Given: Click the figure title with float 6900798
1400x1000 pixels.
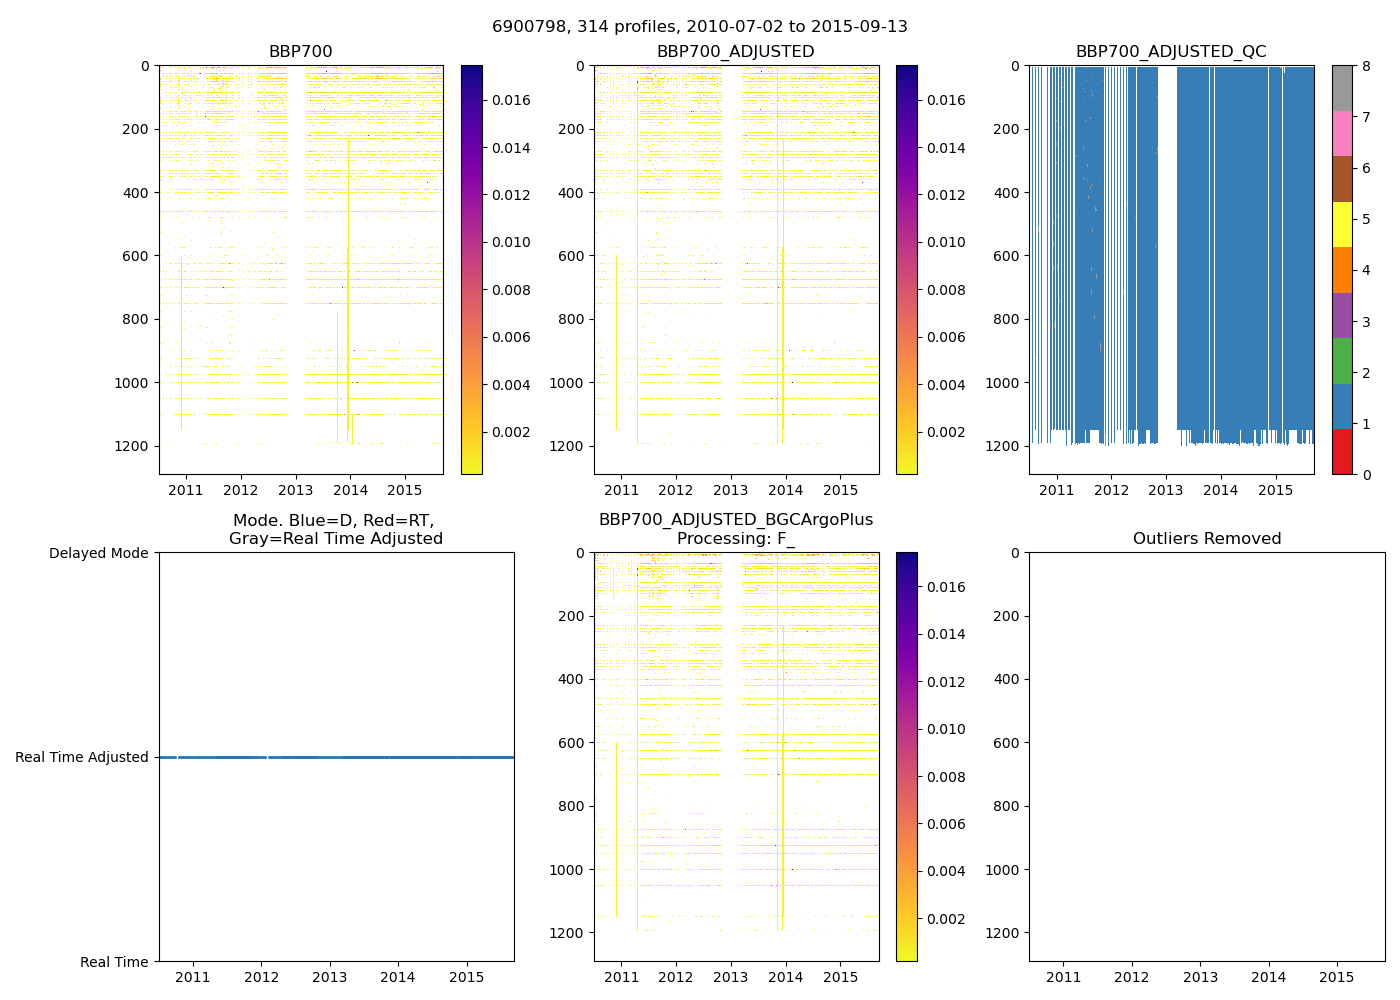Looking at the screenshot, I should (x=699, y=27).
